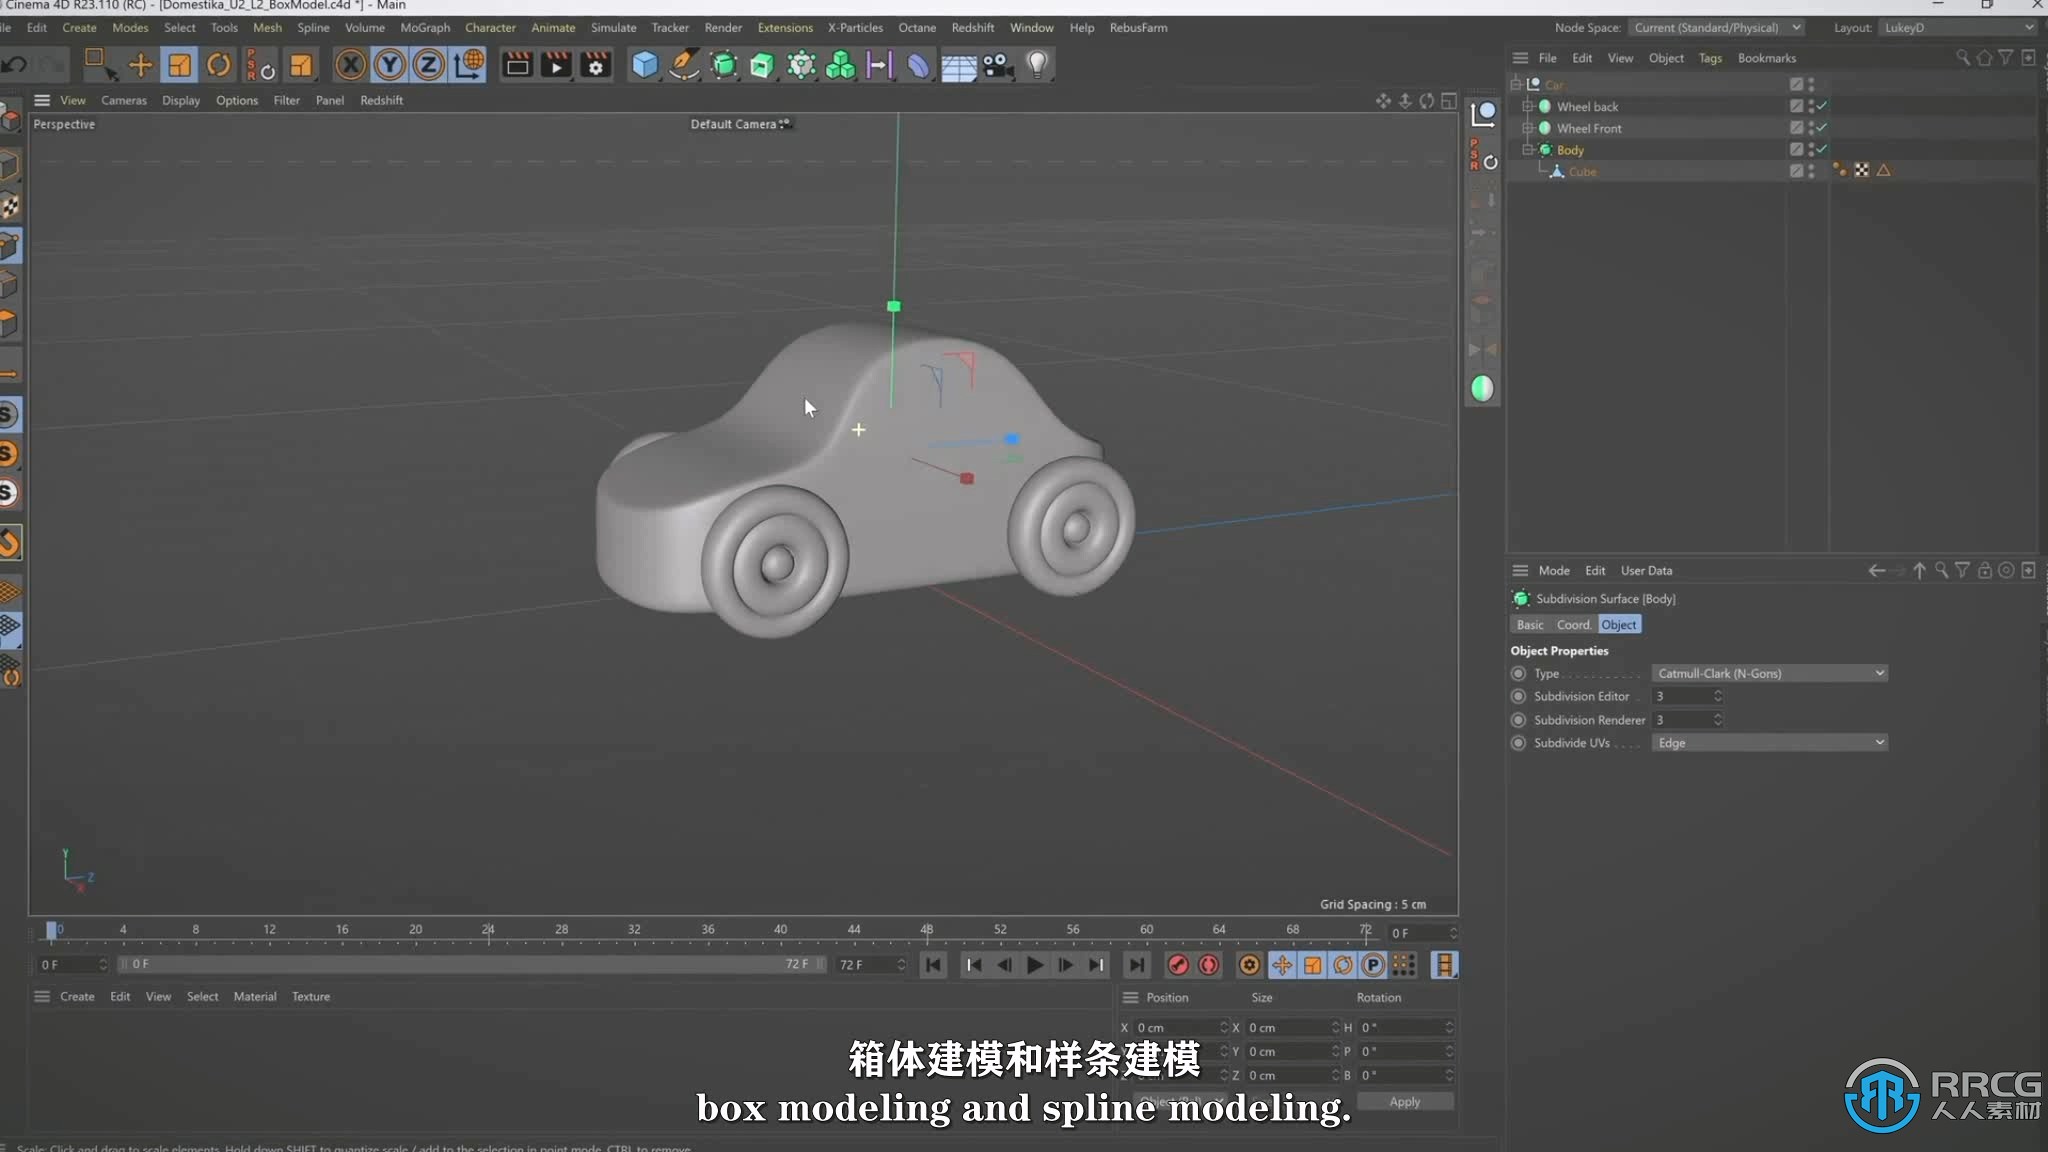Select the Rotate tool in toolbar
This screenshot has width=2048, height=1152.
[x=219, y=63]
